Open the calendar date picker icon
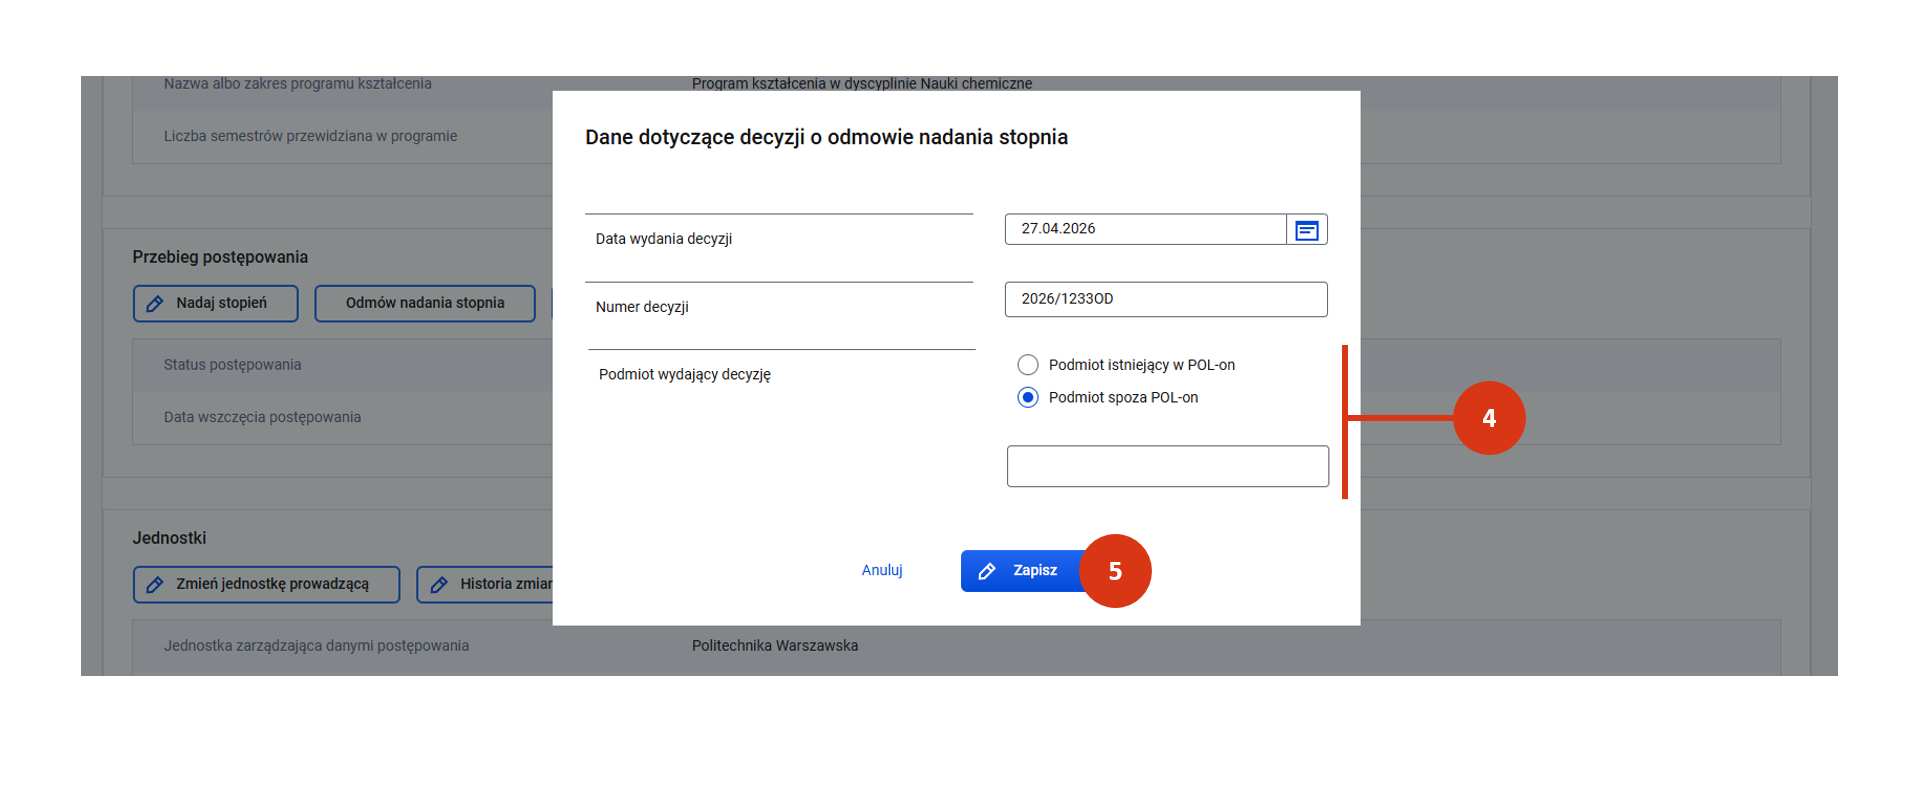The width and height of the screenshot is (1919, 798). pyautogui.click(x=1306, y=230)
